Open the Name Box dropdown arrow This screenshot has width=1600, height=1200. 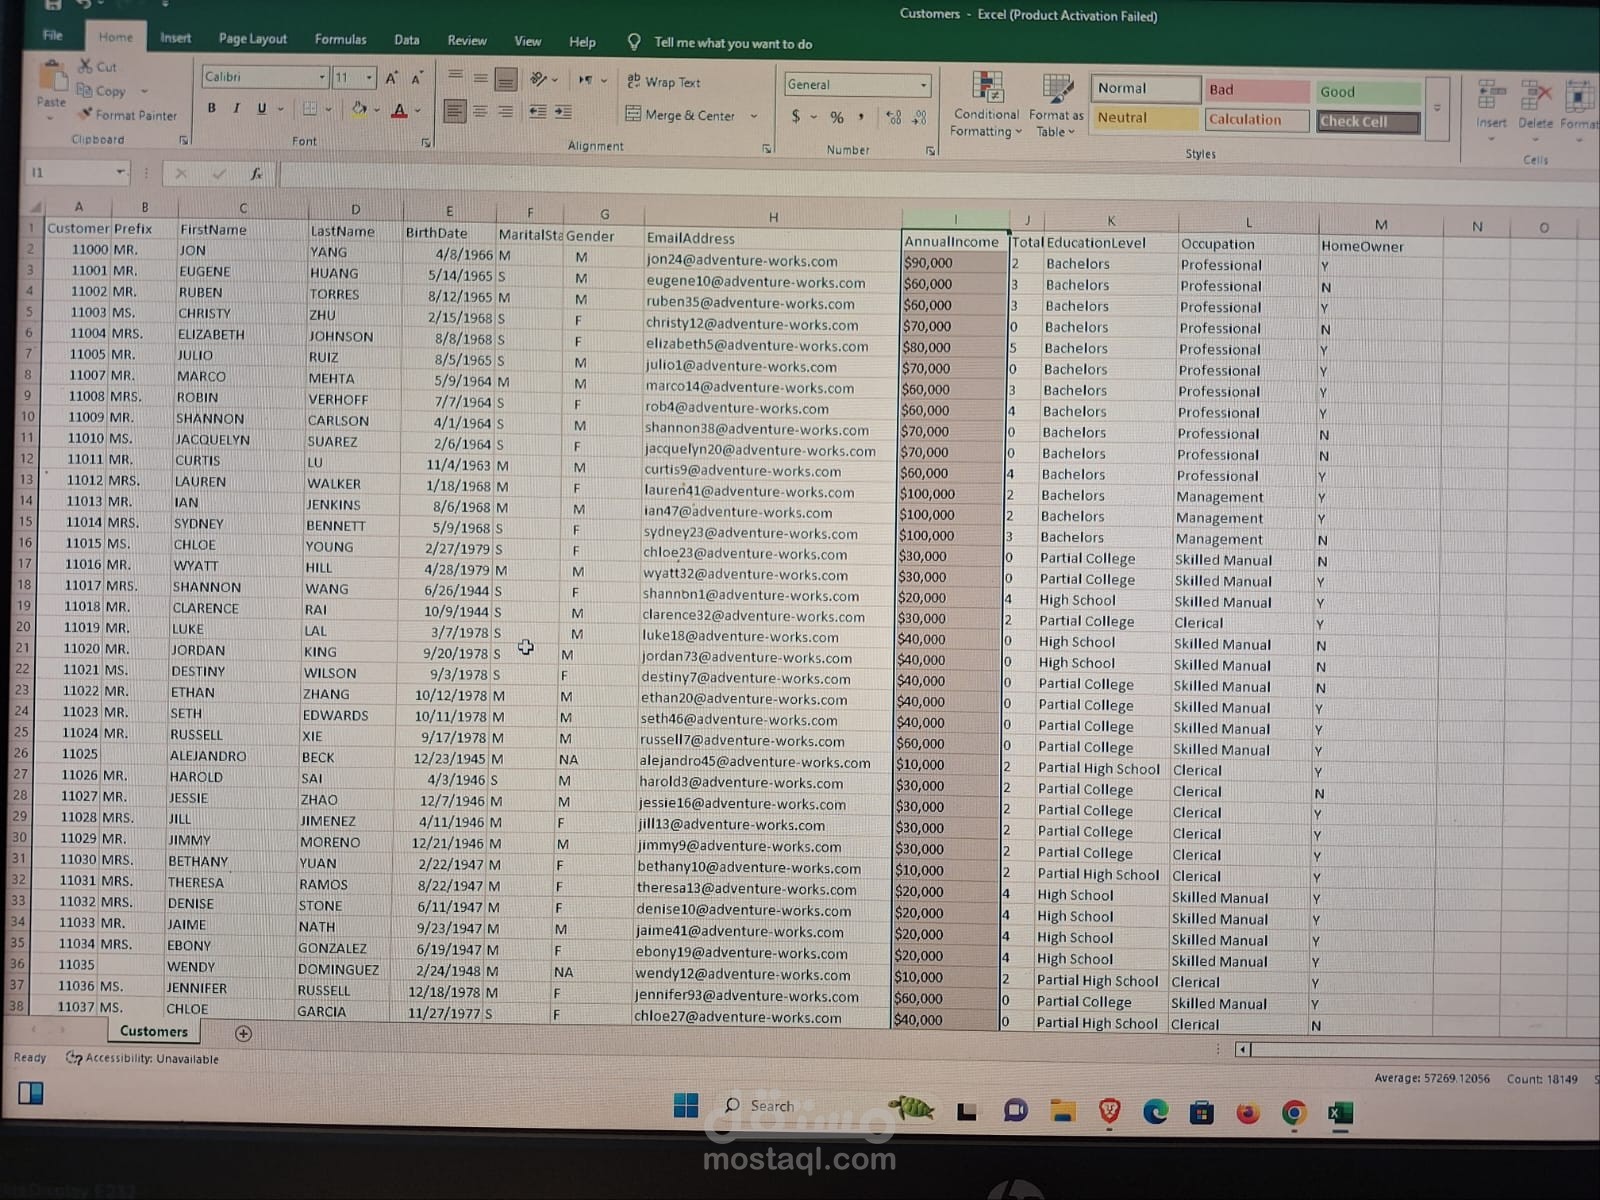pos(120,172)
